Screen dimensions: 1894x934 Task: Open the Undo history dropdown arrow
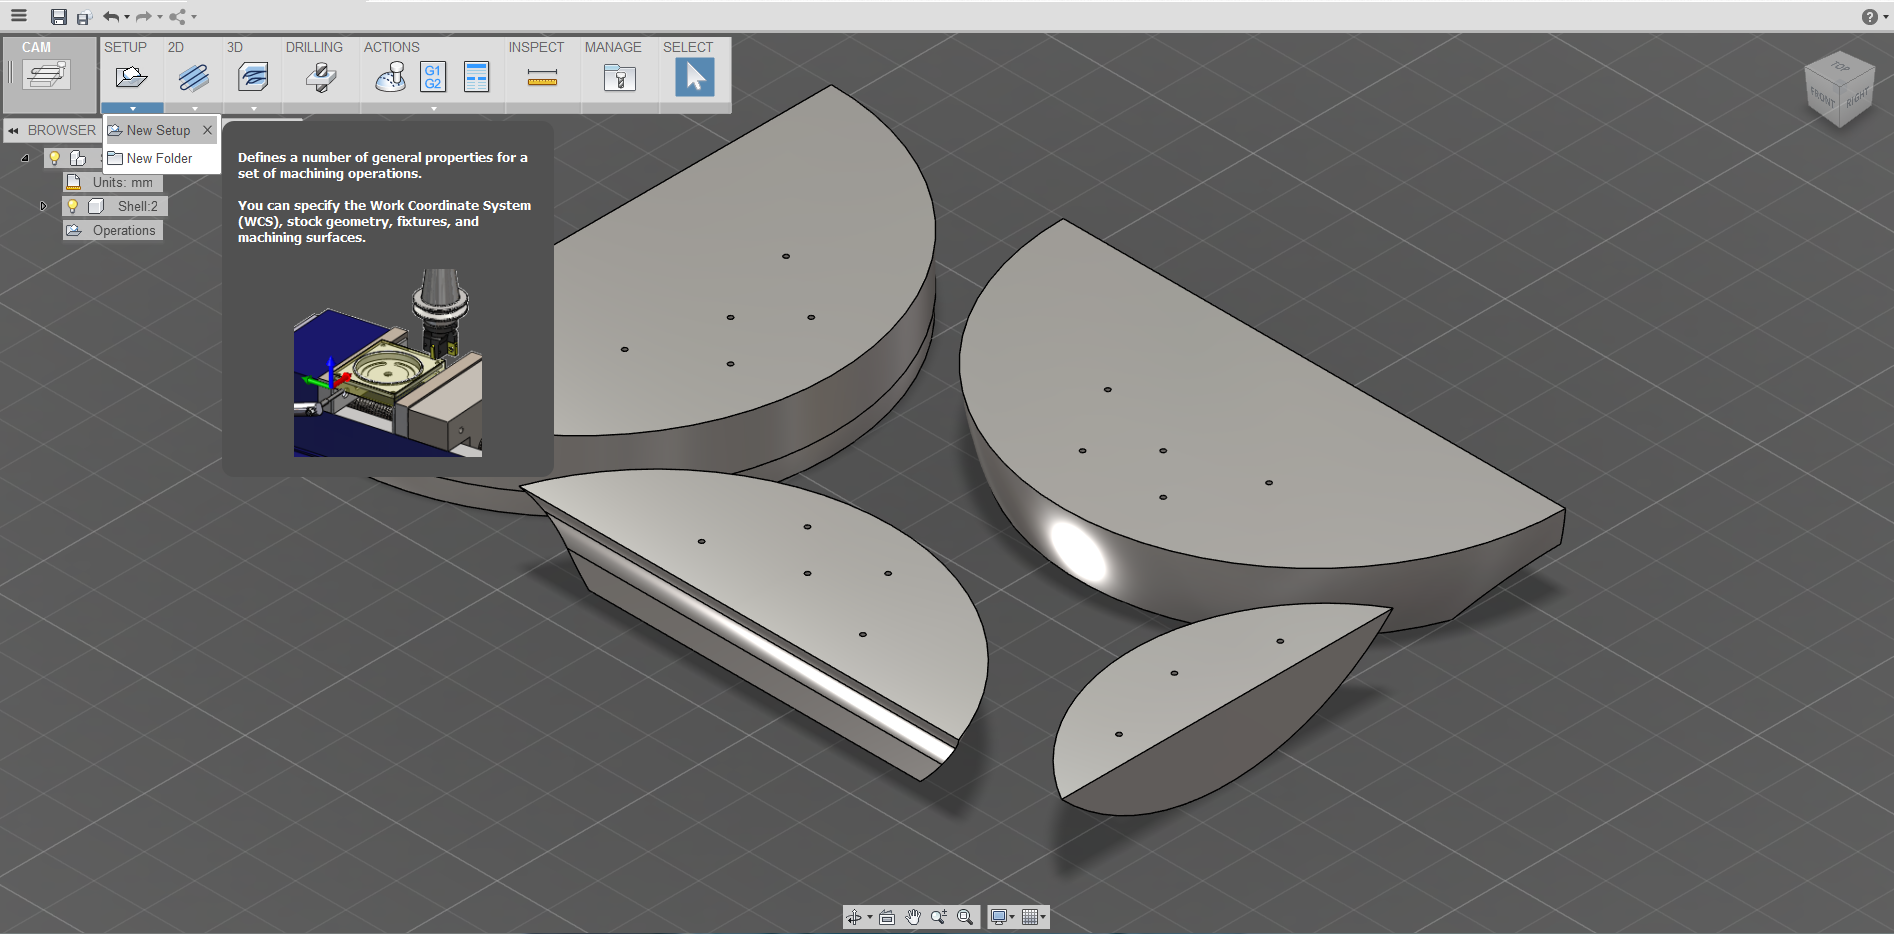127,17
